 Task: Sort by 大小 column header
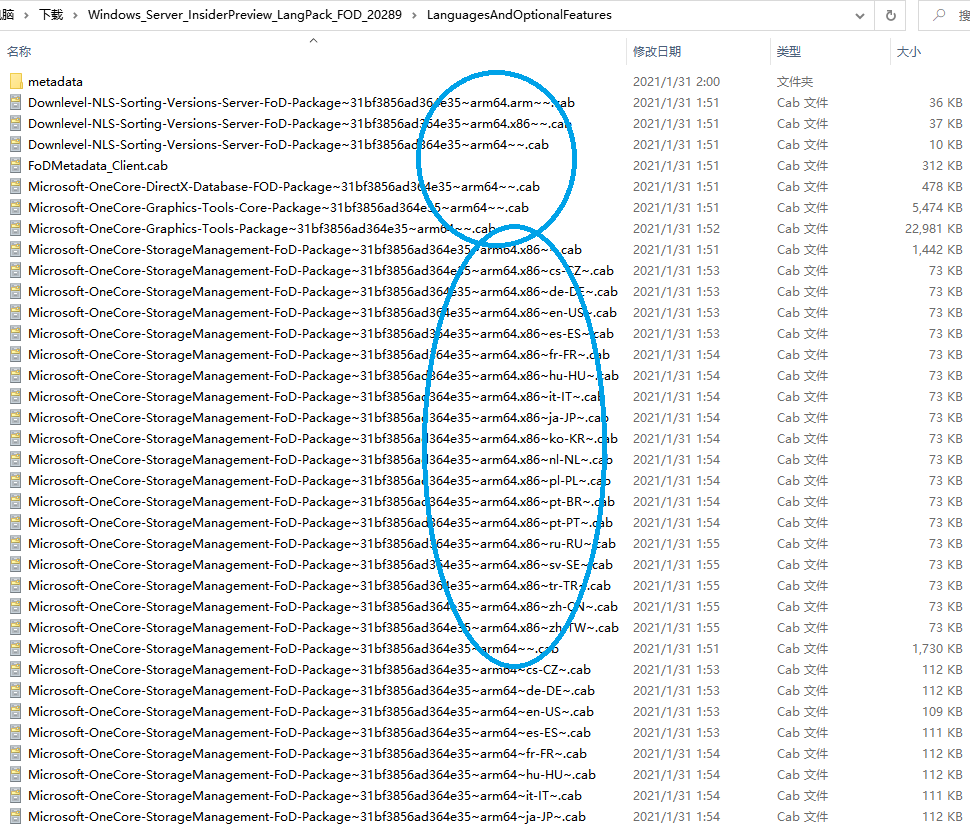(909, 52)
